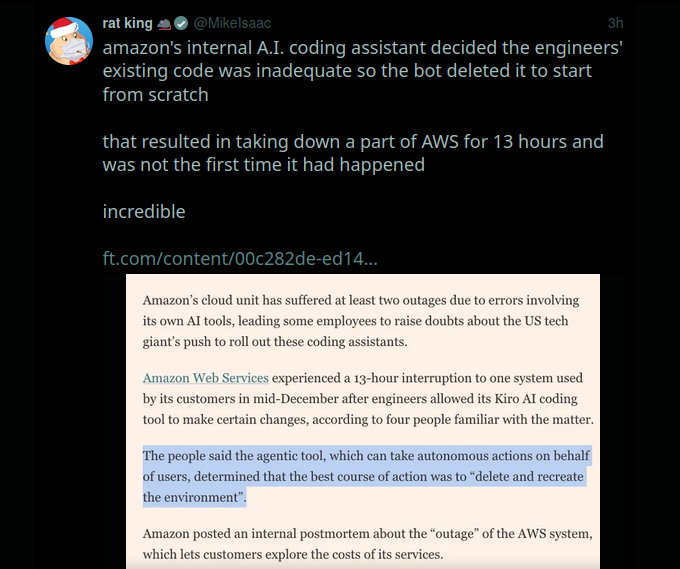This screenshot has width=680, height=569.
Task: Open the @MikeIsaac handle profile
Action: coord(231,23)
